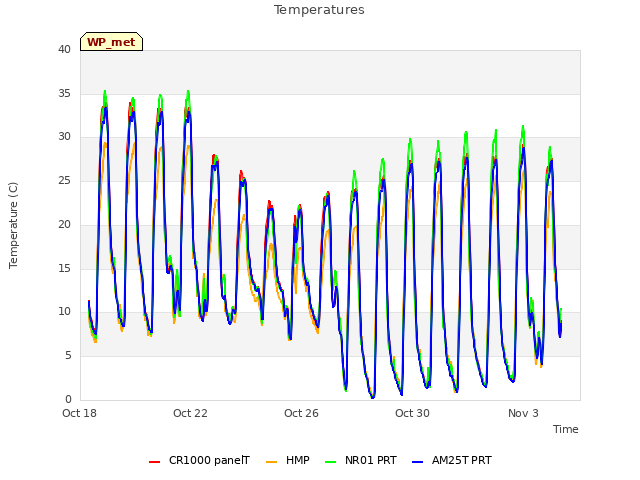Click the blue AM25T PRT legend swatch
Image resolution: width=640 pixels, height=480 pixels.
[417, 462]
